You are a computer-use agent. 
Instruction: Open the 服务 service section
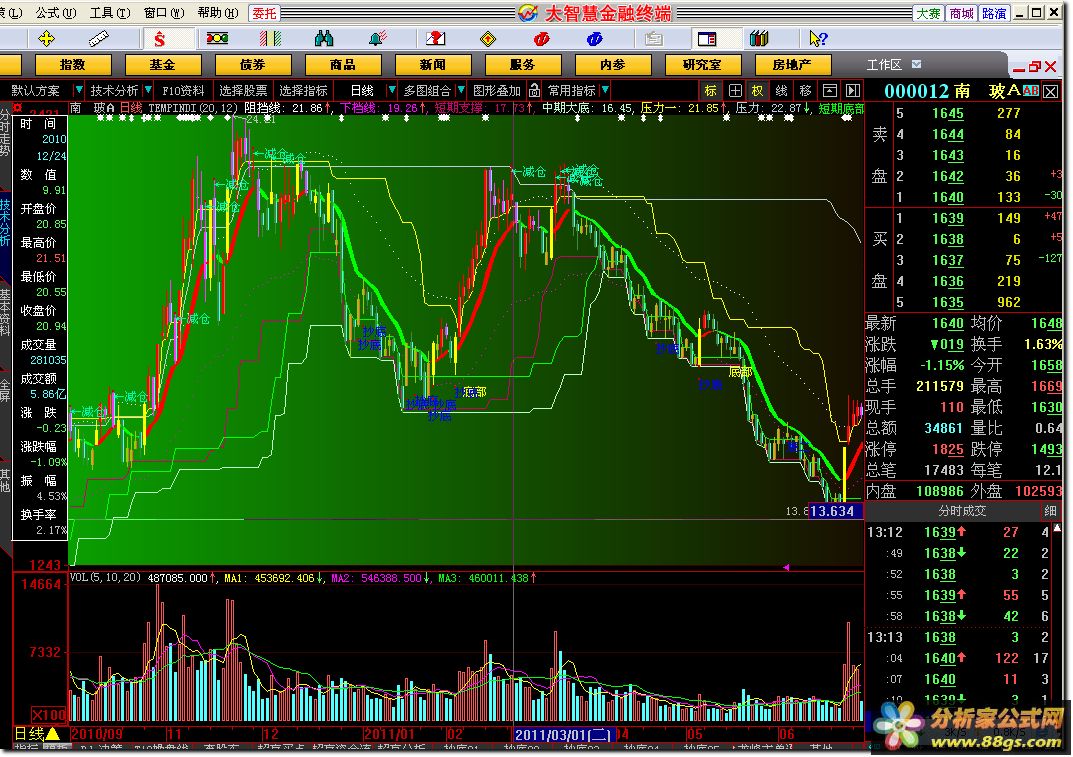tap(523, 64)
